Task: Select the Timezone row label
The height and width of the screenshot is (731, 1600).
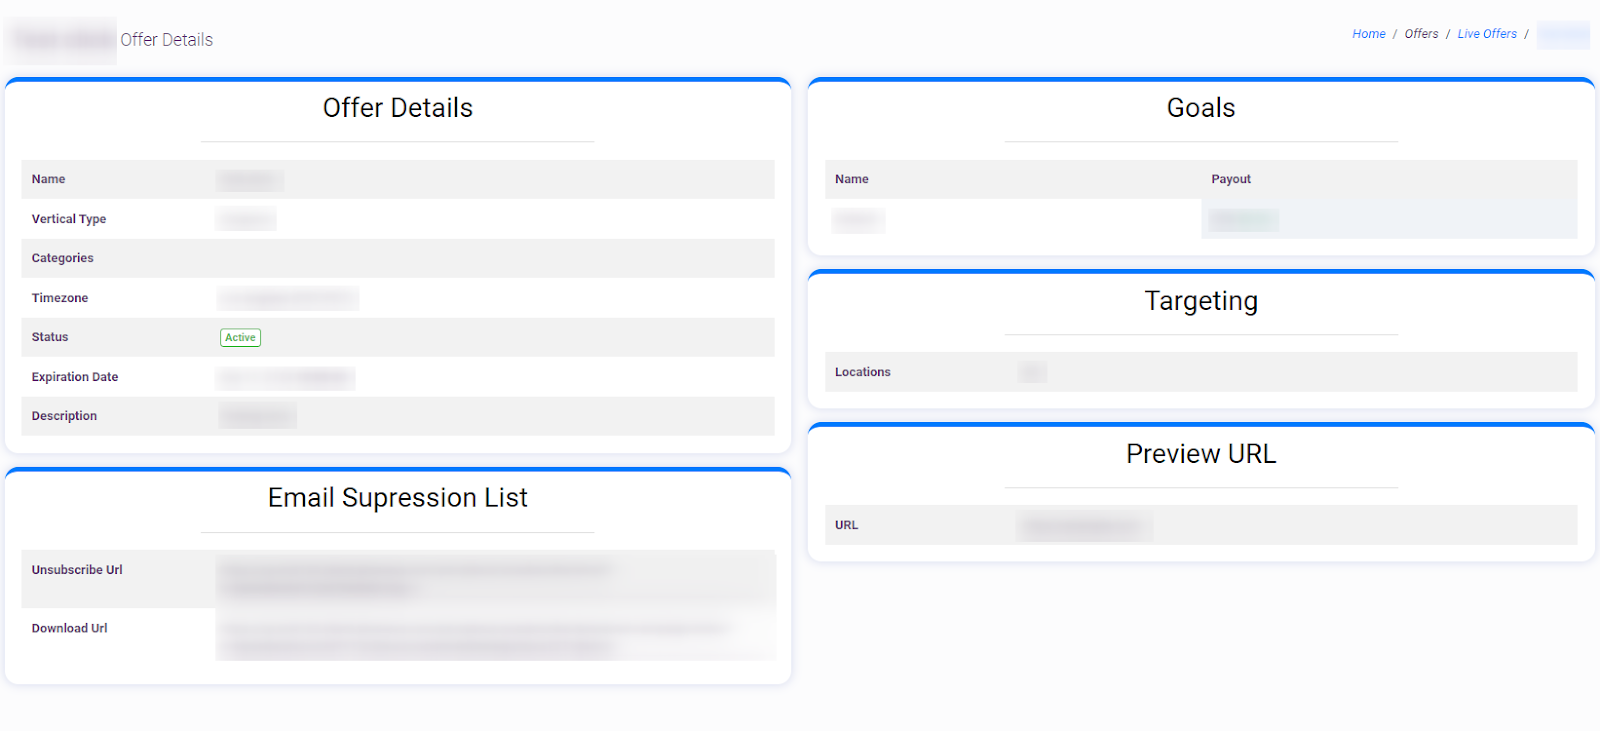Action: (60, 298)
